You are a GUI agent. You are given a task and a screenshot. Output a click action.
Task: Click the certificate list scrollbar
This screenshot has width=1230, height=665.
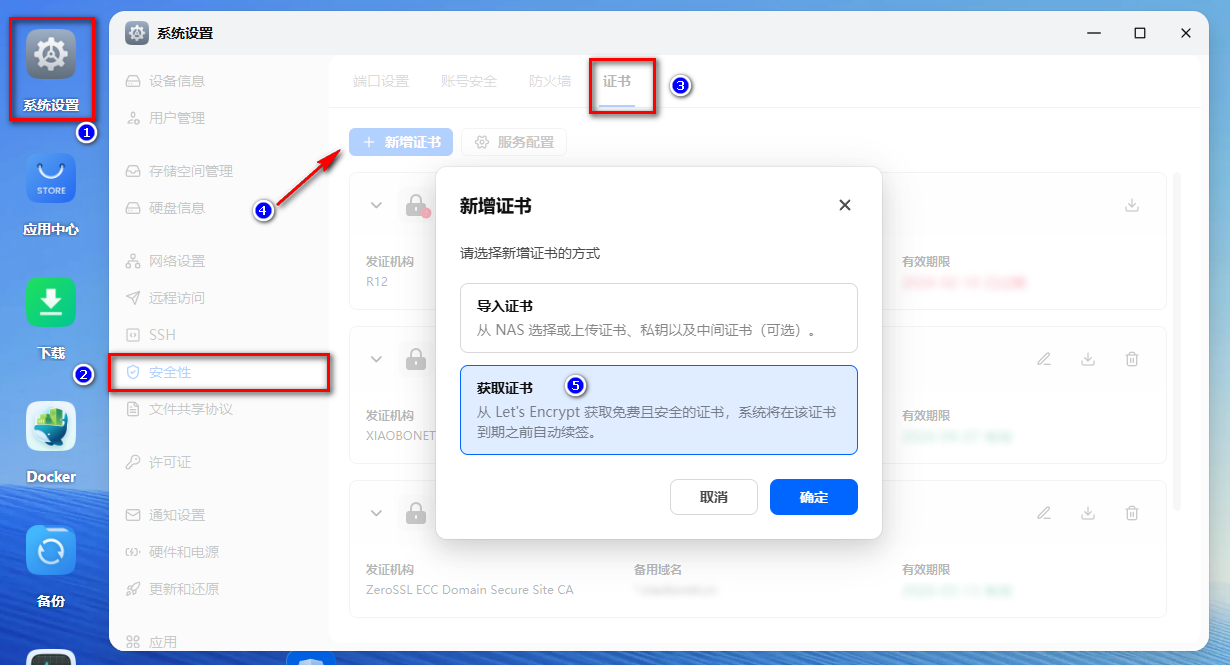coord(1177,340)
